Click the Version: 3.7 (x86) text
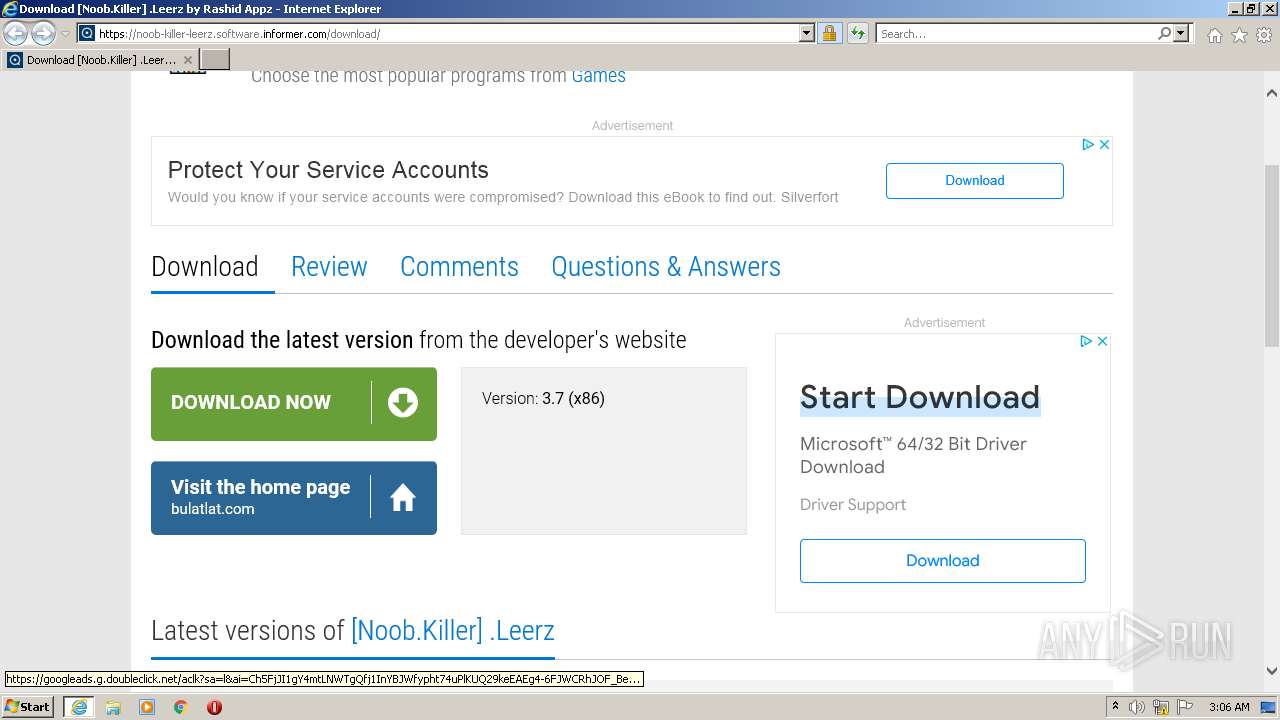1280x720 pixels. tap(543, 398)
